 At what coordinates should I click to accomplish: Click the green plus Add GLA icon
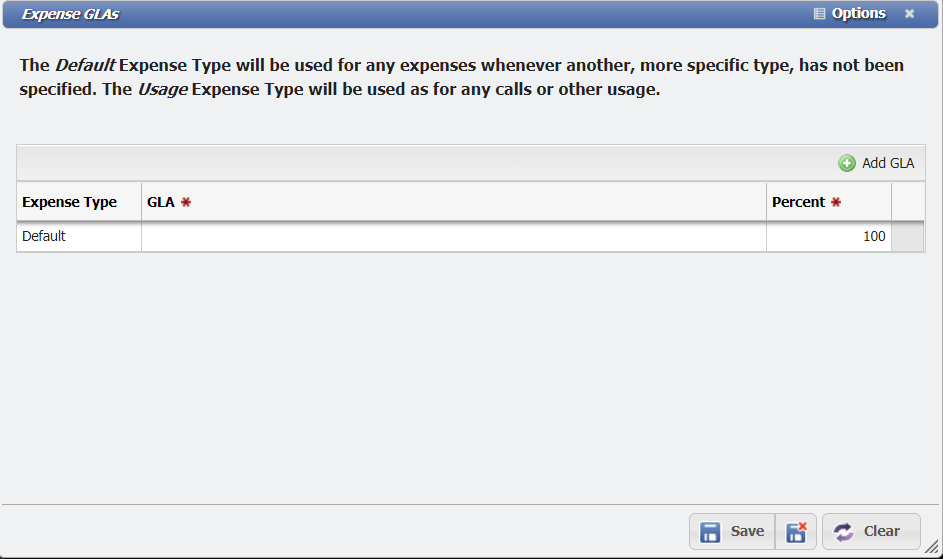[x=847, y=163]
